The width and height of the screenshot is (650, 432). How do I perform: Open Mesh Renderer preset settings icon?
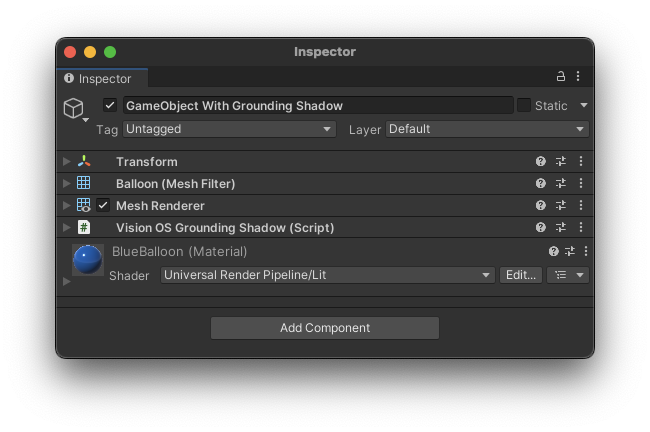pos(561,206)
